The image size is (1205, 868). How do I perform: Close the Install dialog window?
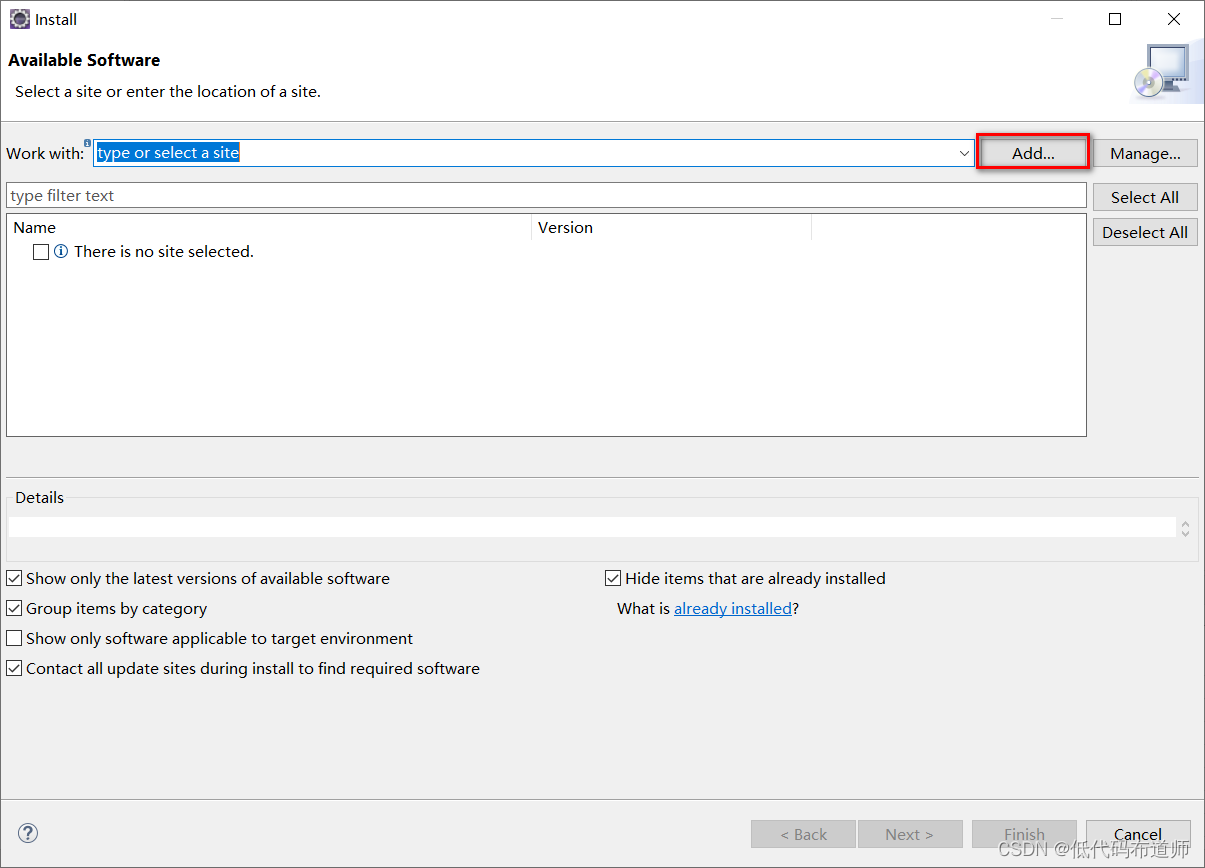pos(1174,19)
